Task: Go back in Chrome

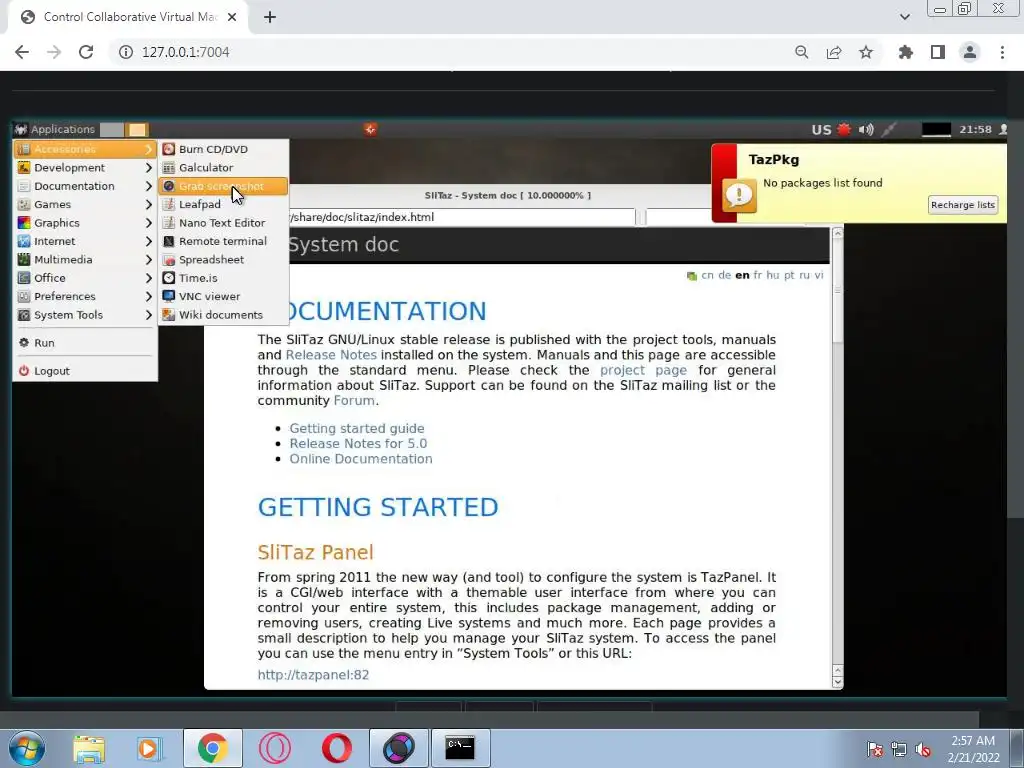Action: pyautogui.click(x=22, y=52)
